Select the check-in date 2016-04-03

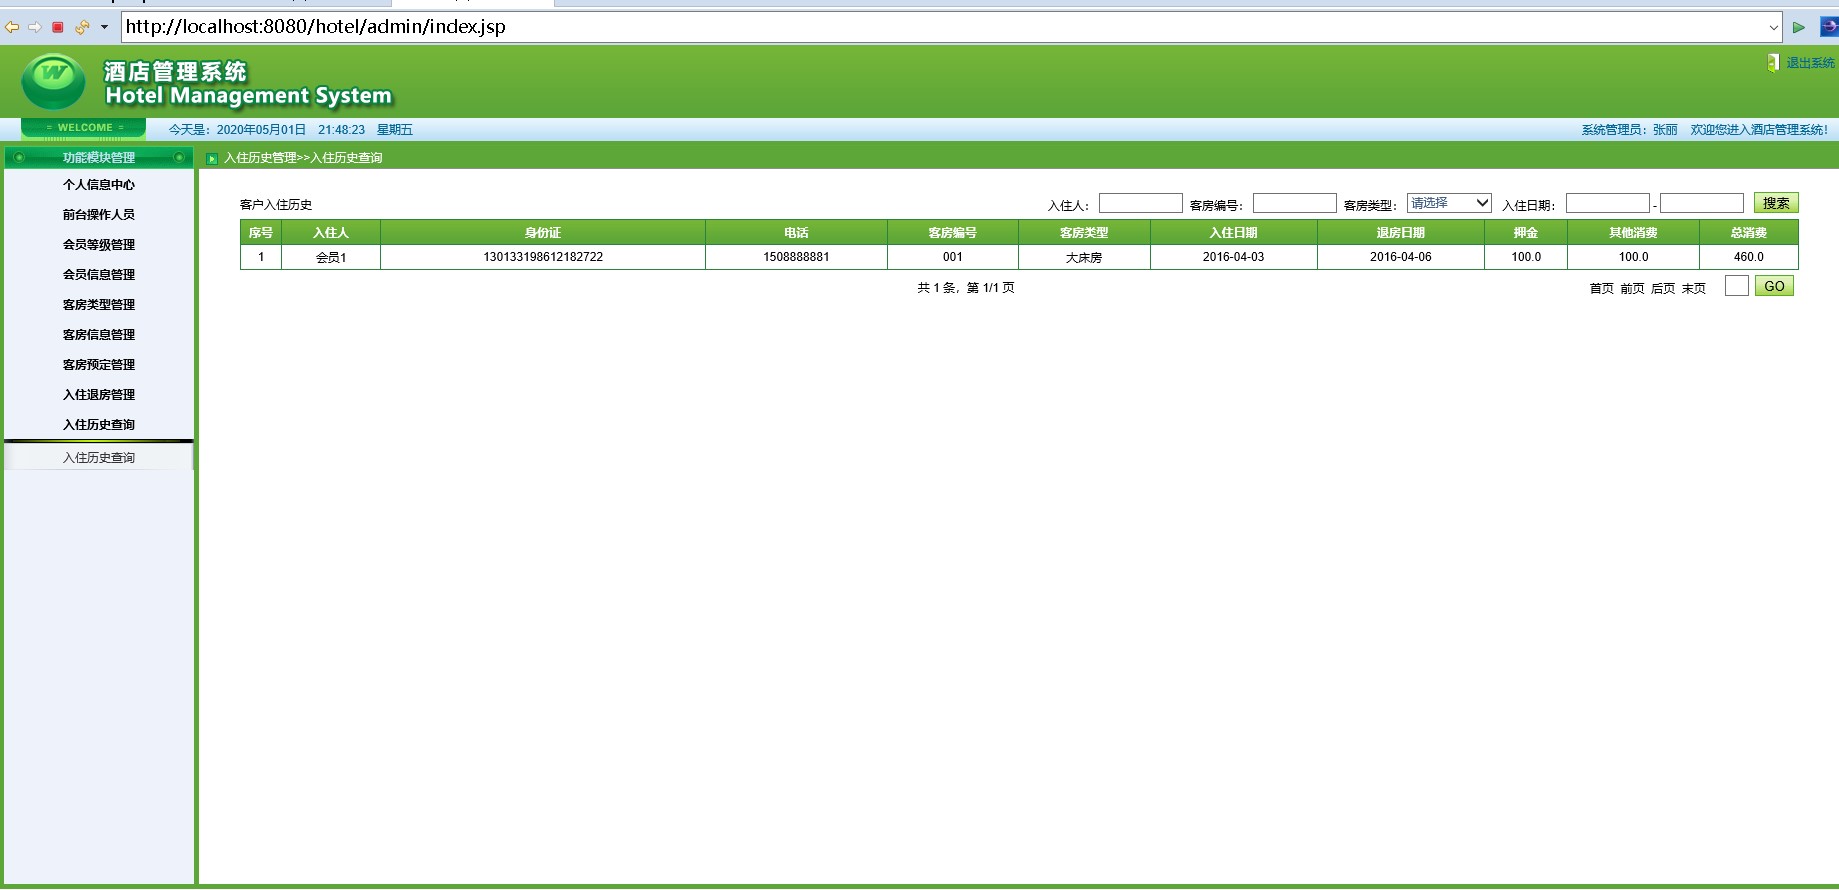[1234, 257]
